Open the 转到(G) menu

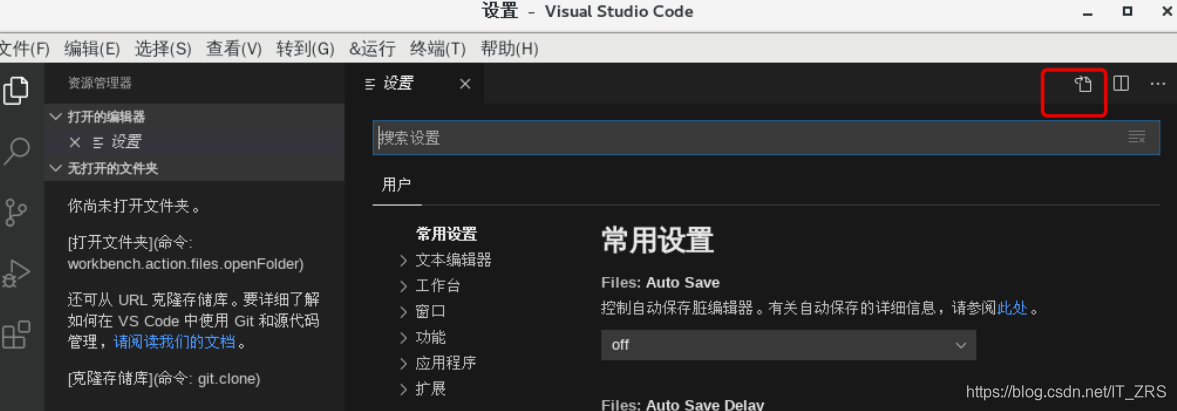pos(305,50)
